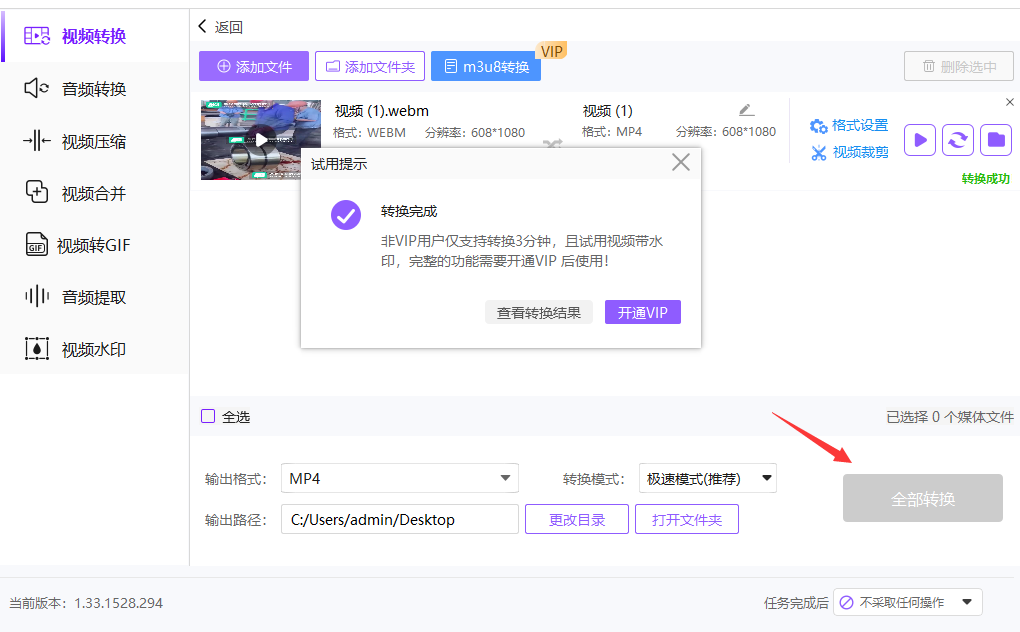The image size is (1020, 632).
Task: Open 输出格式 MP4 dropdown
Action: click(399, 478)
